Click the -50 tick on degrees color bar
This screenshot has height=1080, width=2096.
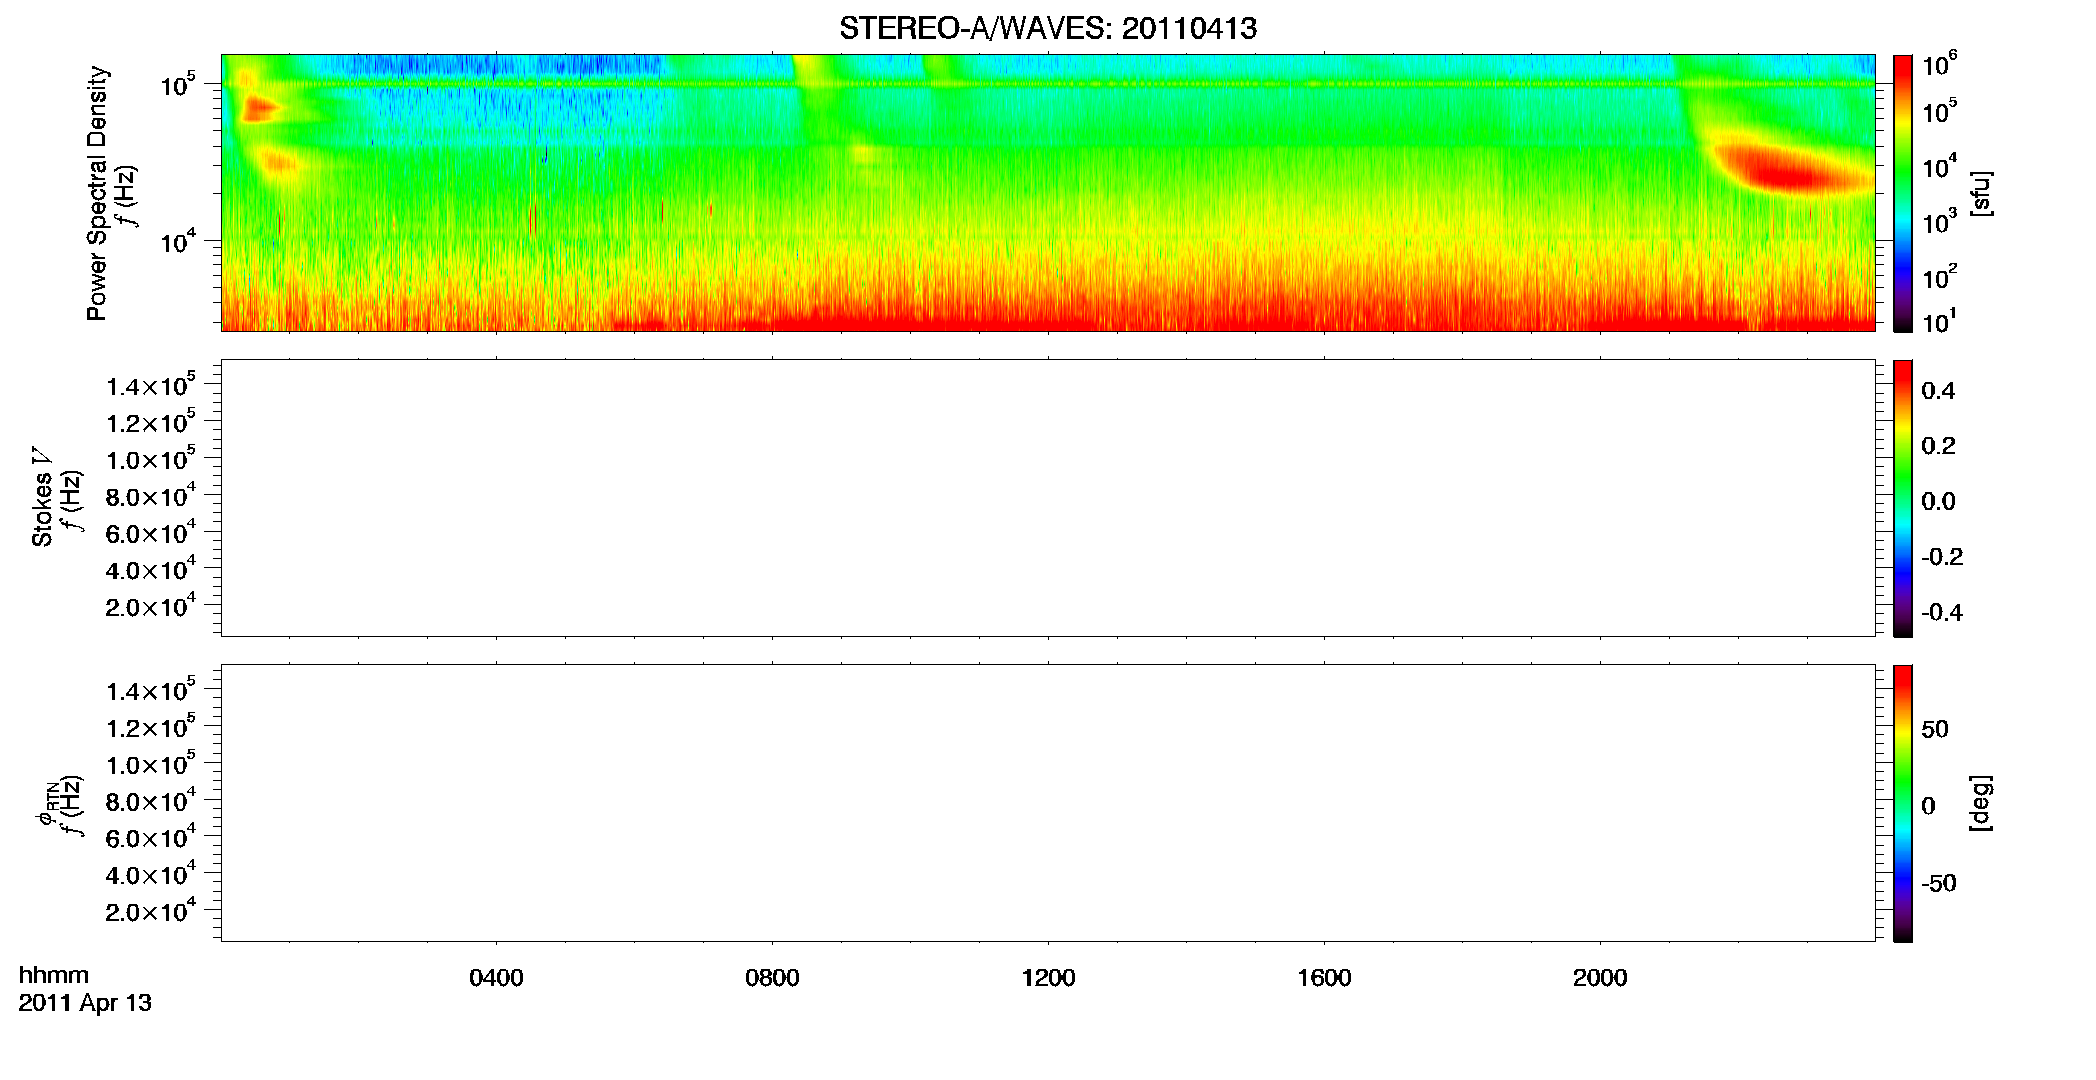[1938, 884]
